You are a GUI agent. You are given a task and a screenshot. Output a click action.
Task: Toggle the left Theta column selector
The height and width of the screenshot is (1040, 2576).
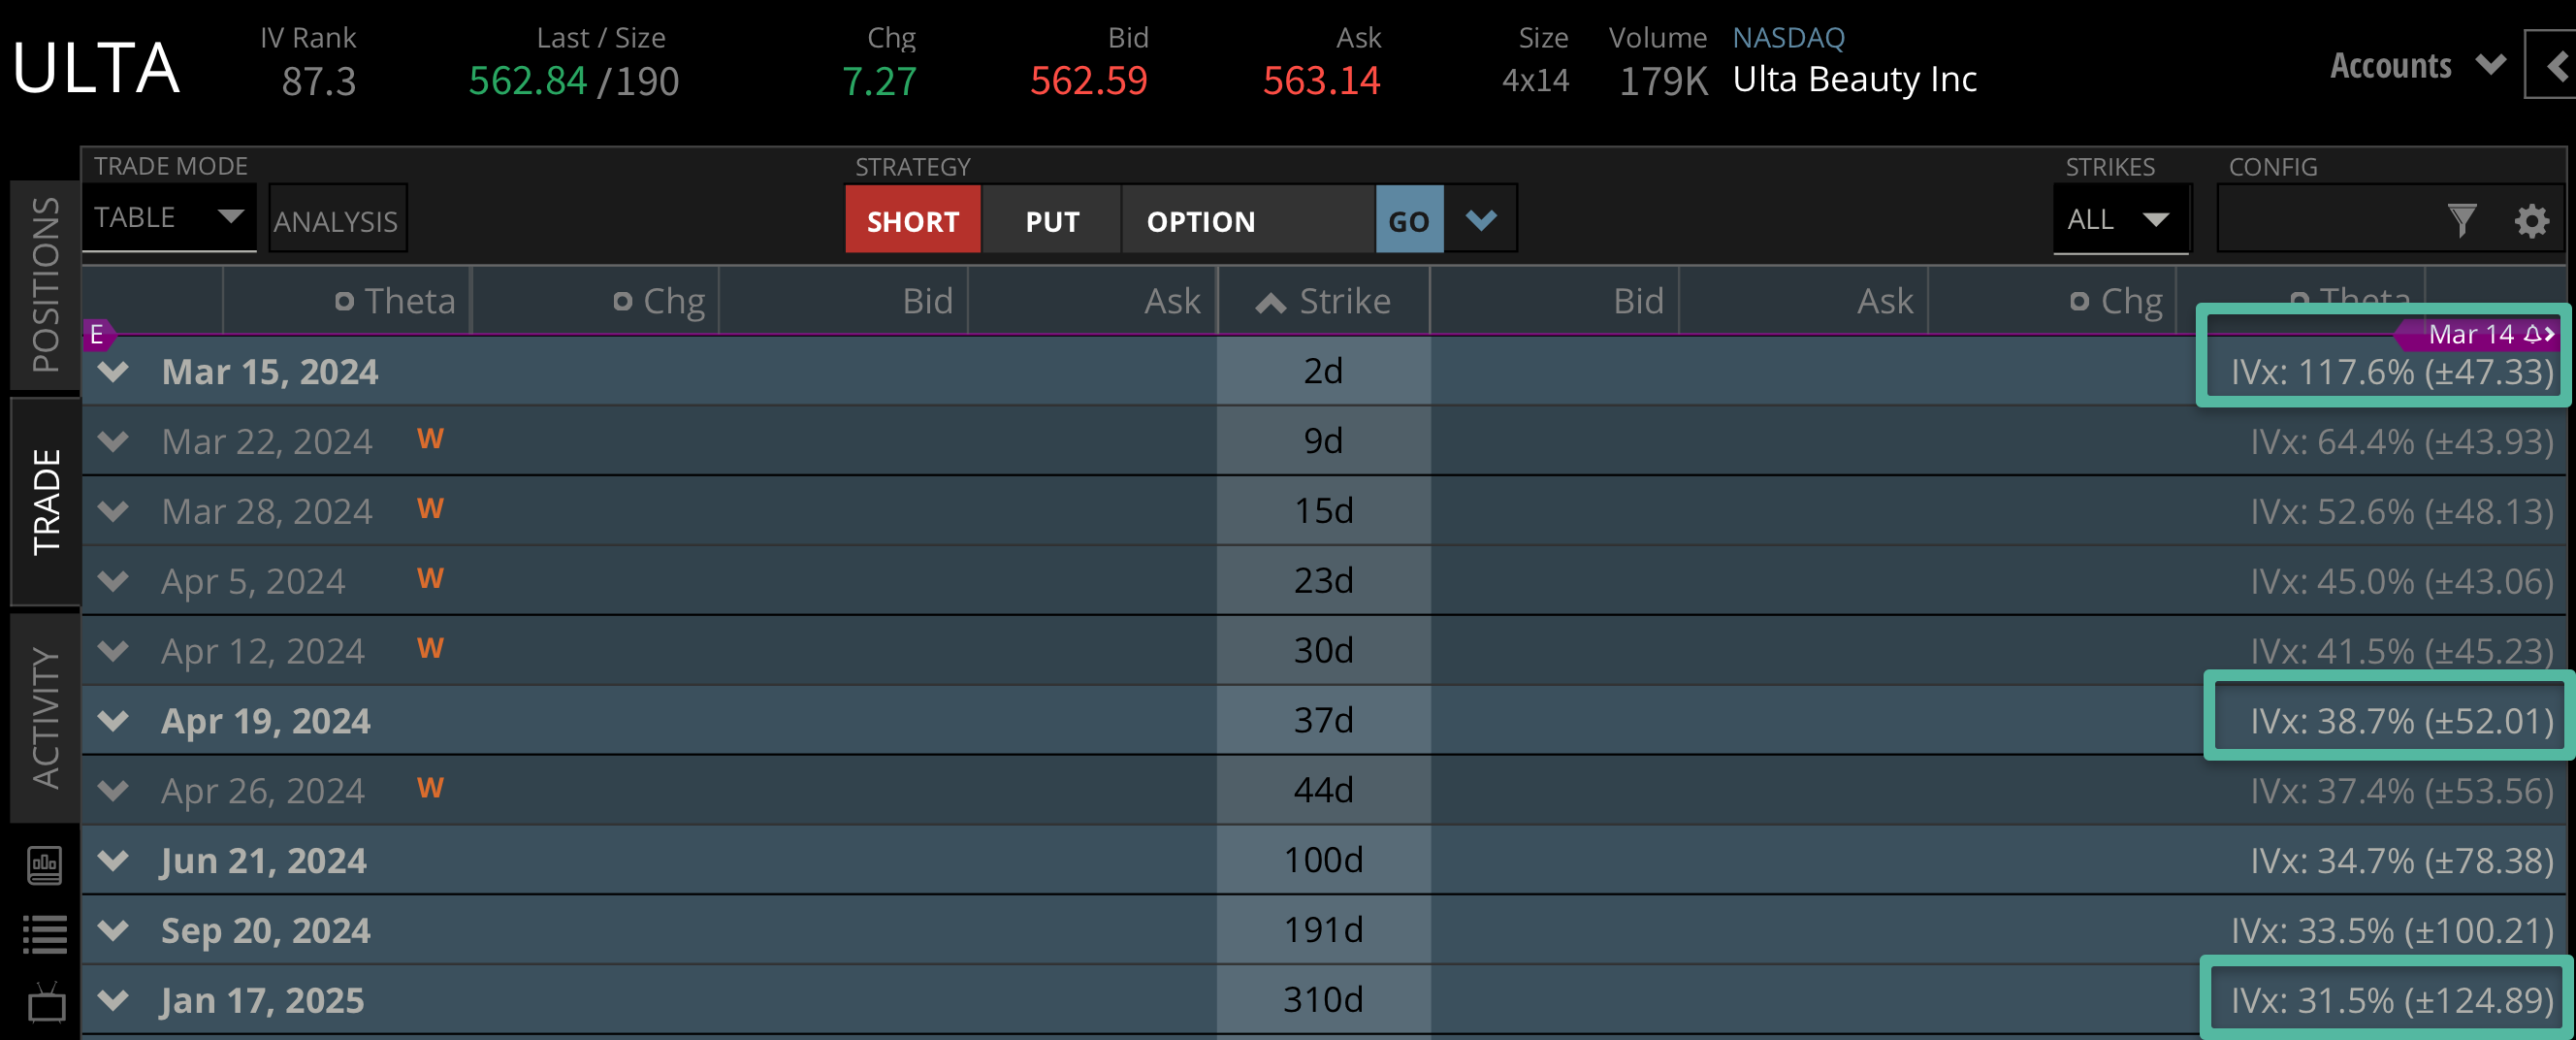pyautogui.click(x=344, y=301)
